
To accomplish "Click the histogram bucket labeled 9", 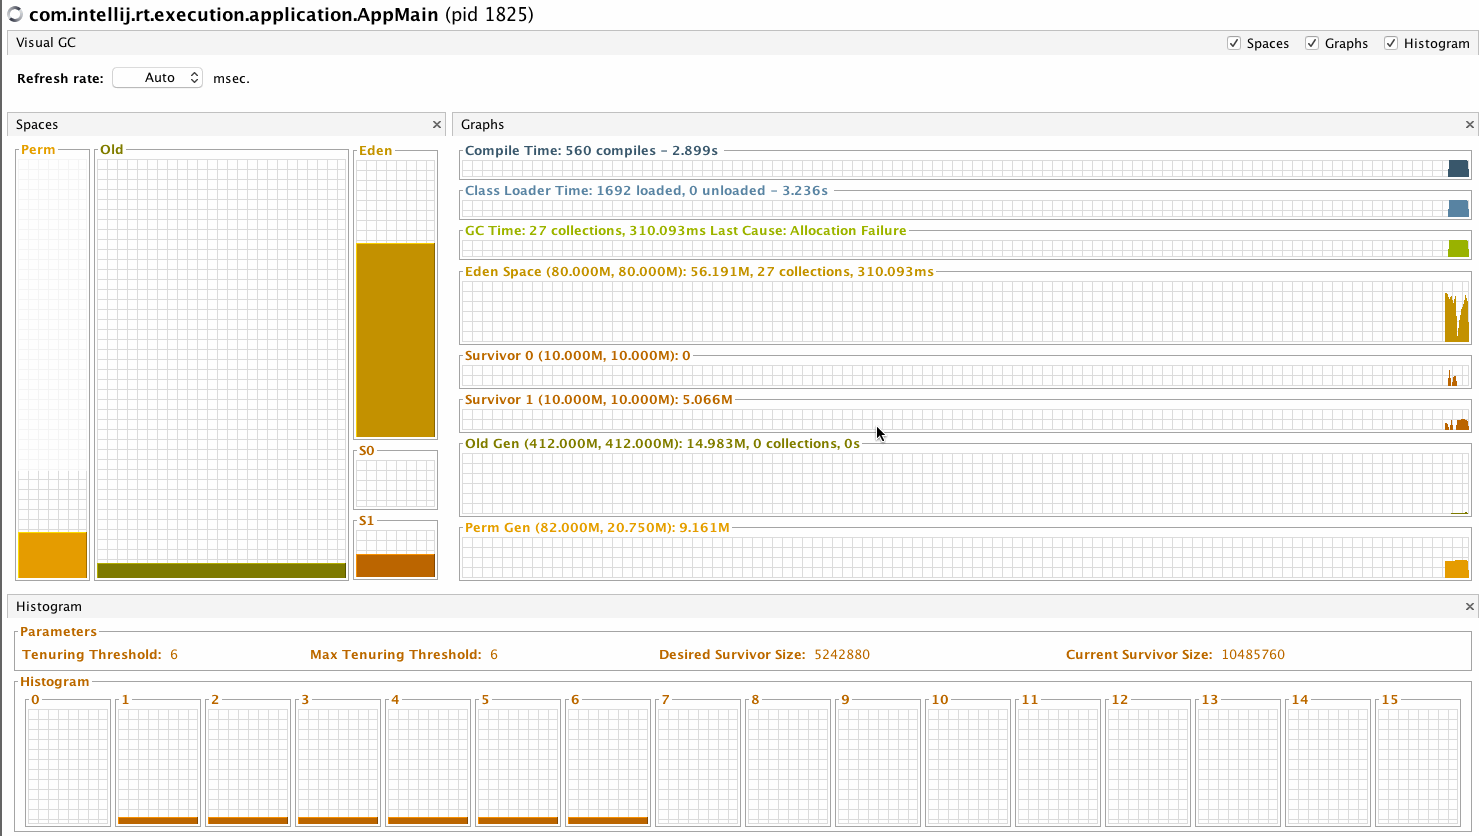I will pos(878,765).
